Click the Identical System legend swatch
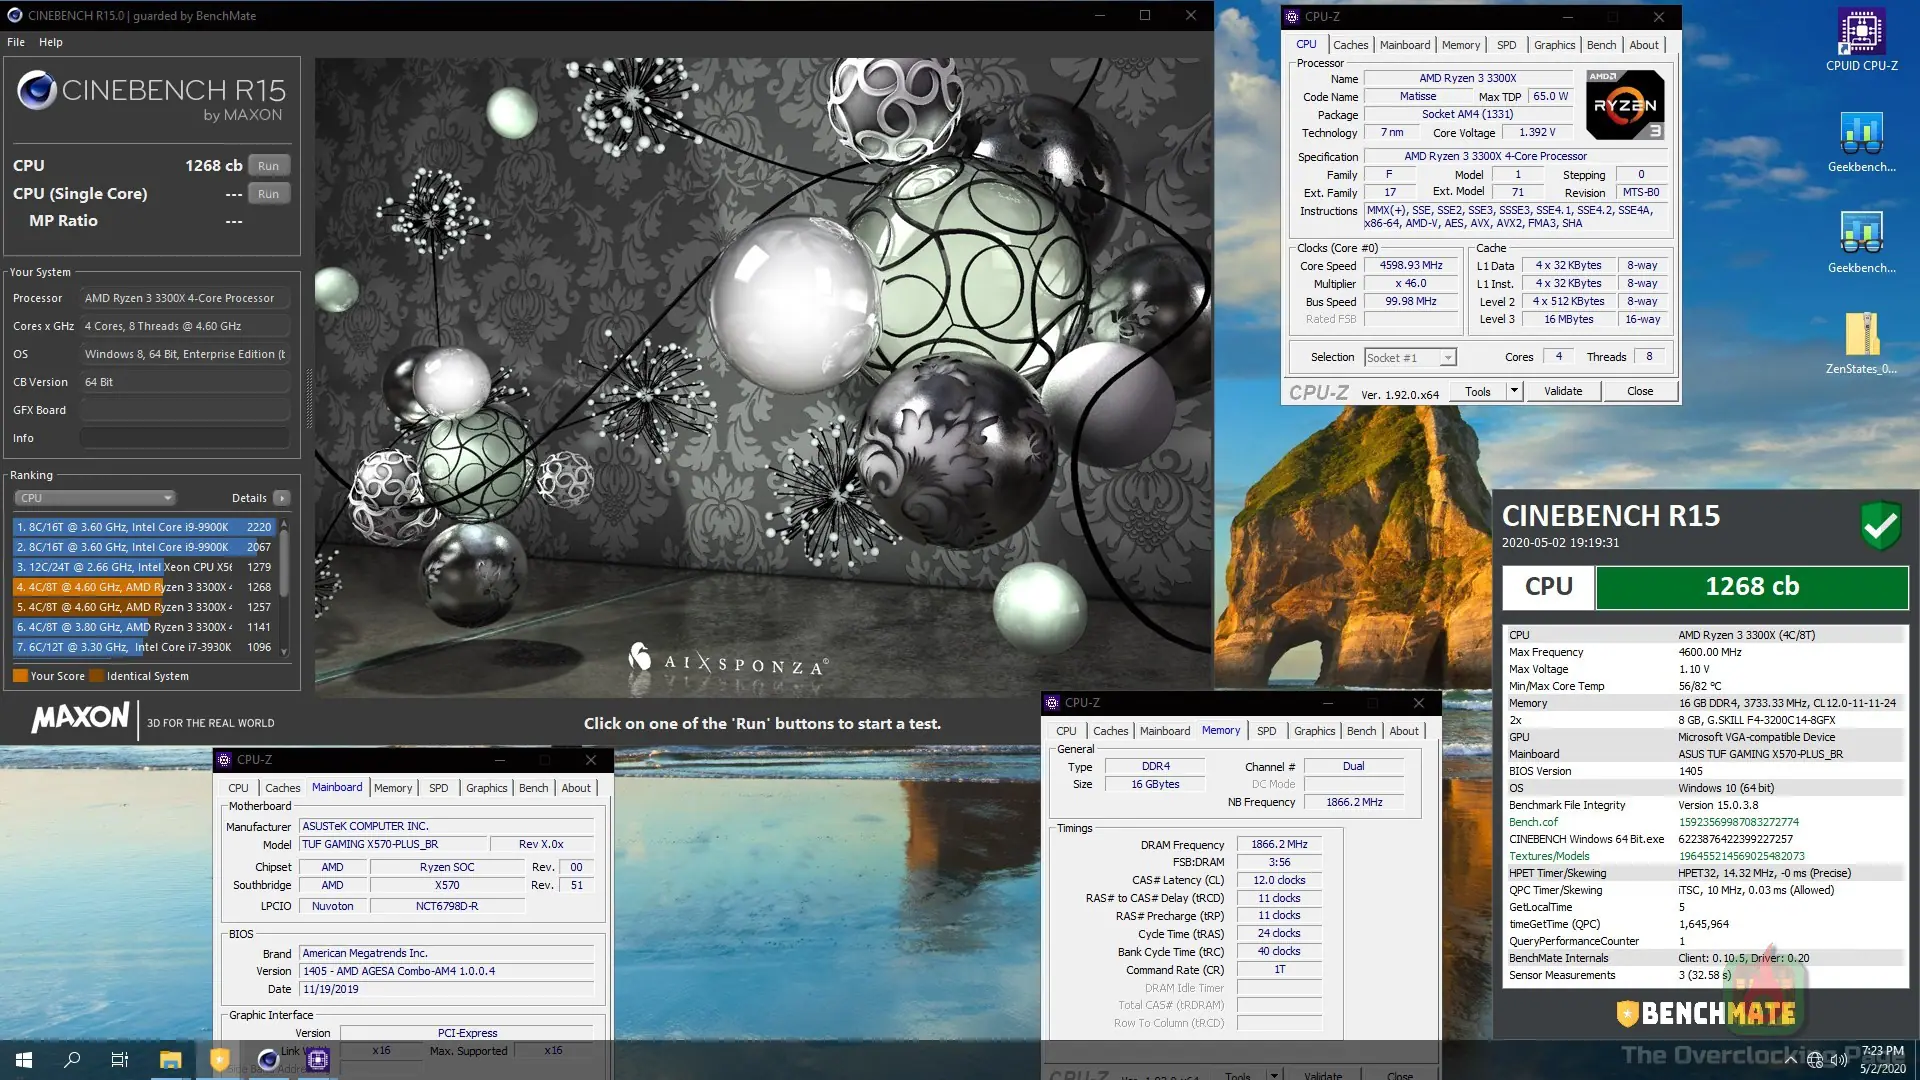Screen dimensions: 1920x1080 pos(96,676)
